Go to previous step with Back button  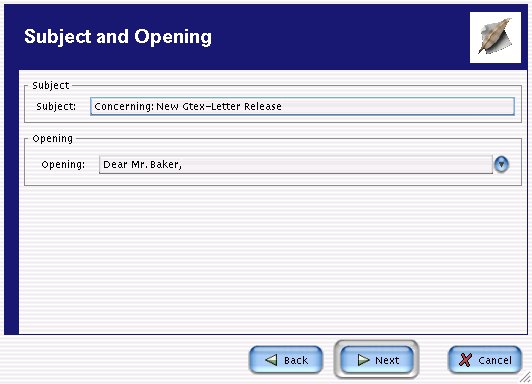click(x=286, y=360)
